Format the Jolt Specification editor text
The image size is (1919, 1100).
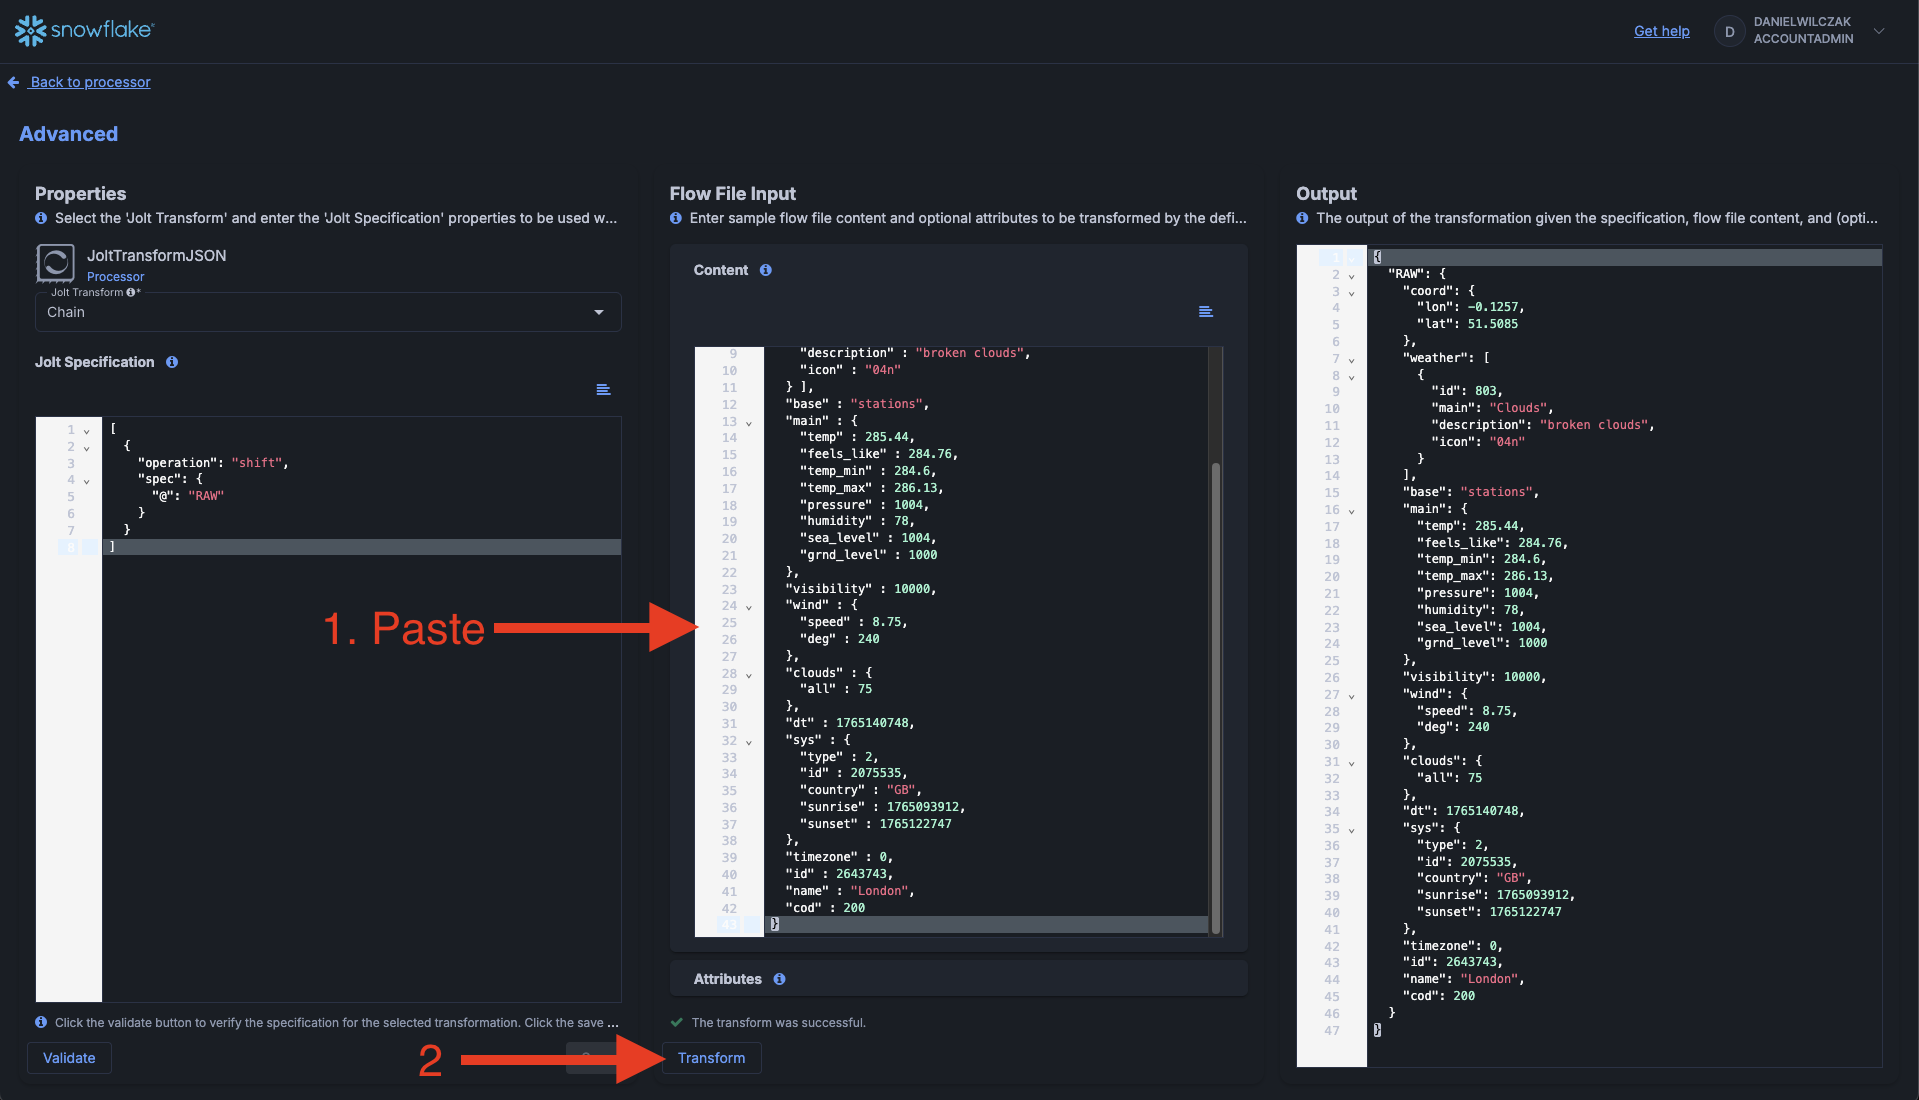[603, 390]
